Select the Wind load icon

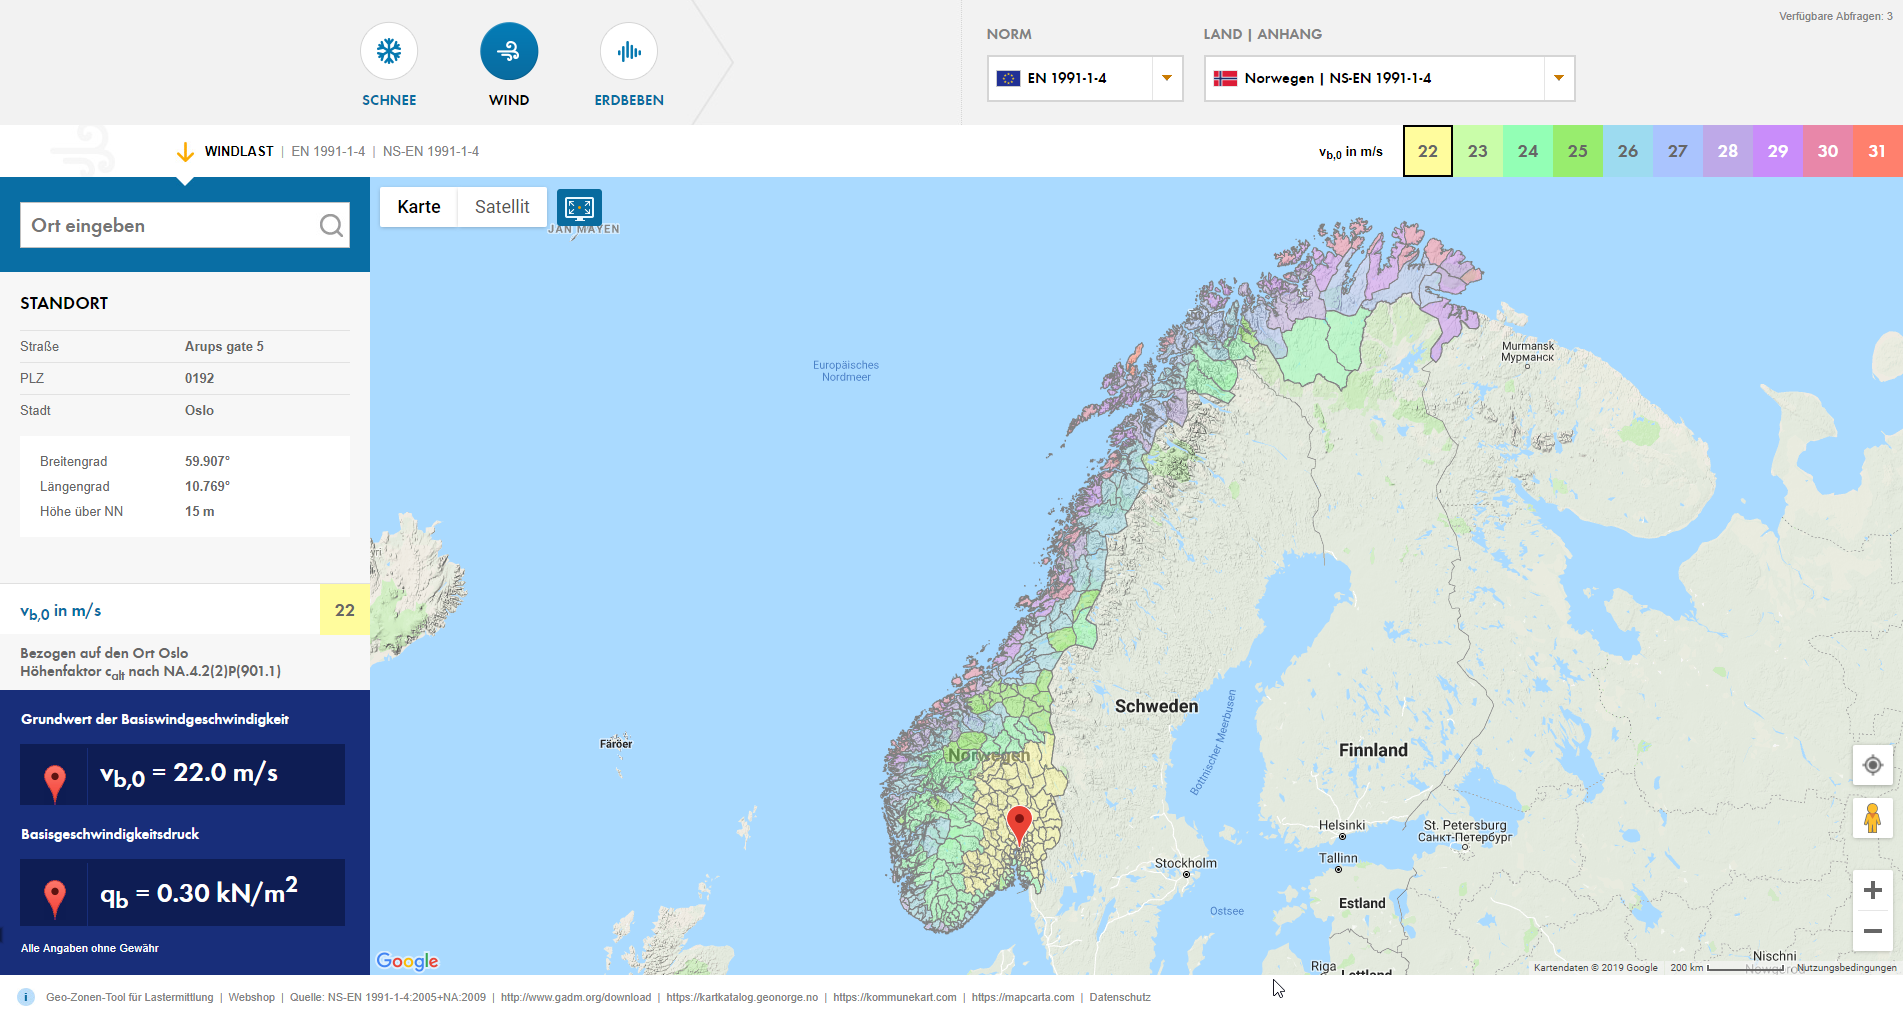[509, 52]
